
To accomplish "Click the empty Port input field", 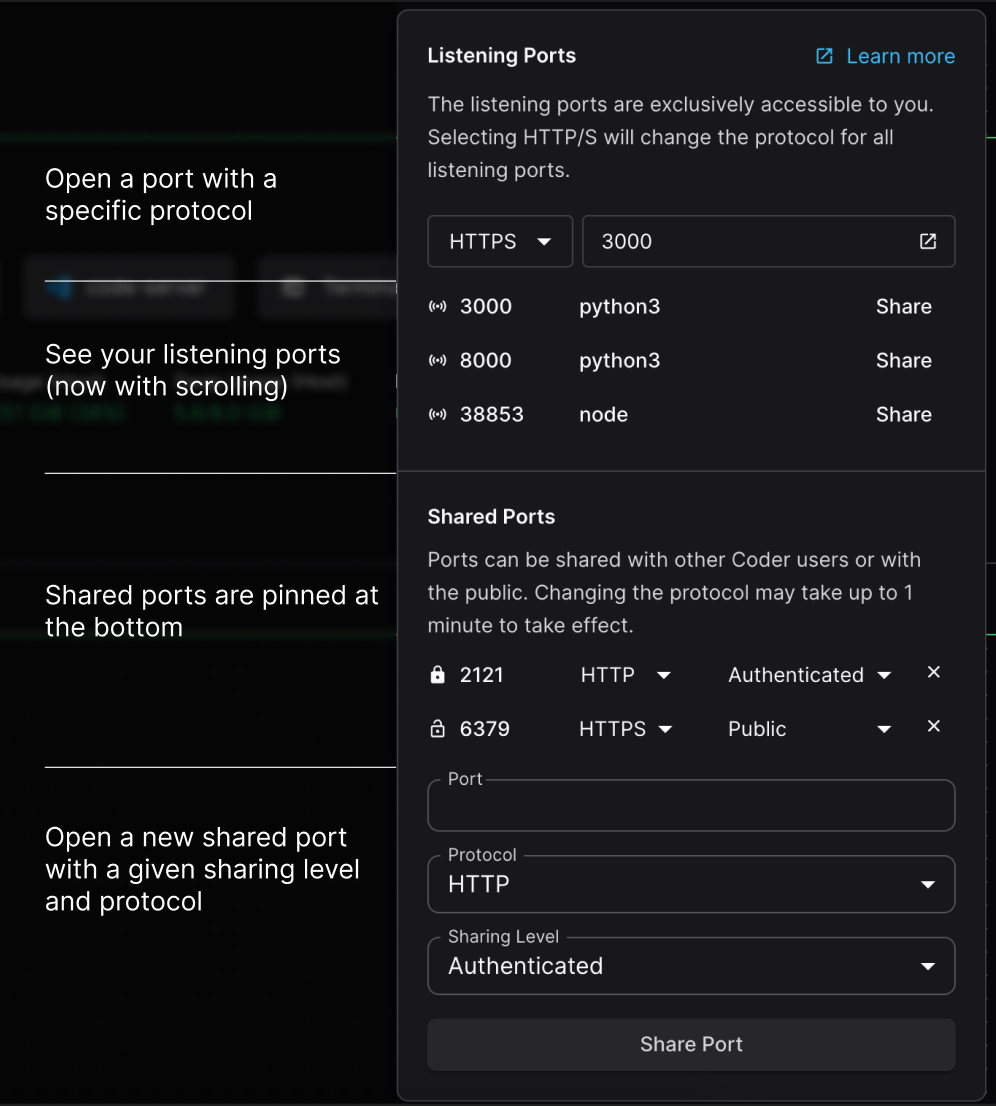I will pos(691,805).
